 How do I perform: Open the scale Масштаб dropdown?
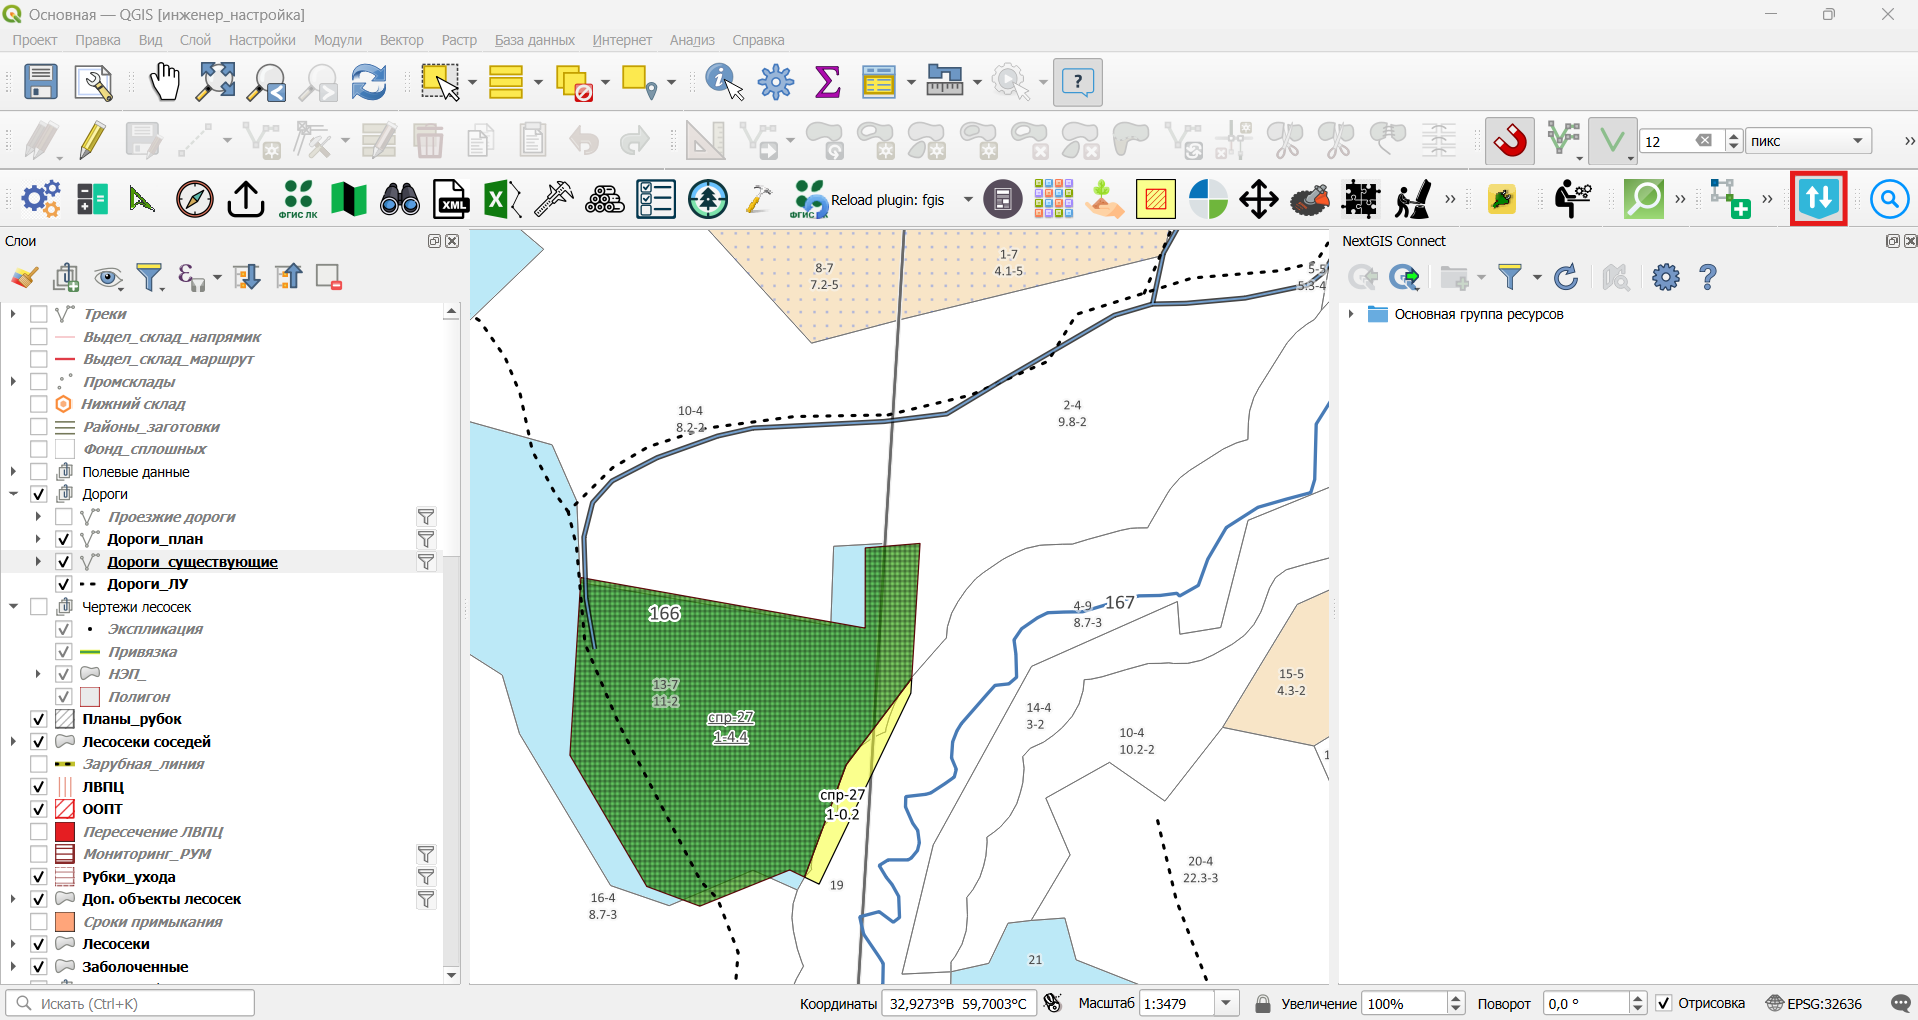click(x=1226, y=1003)
